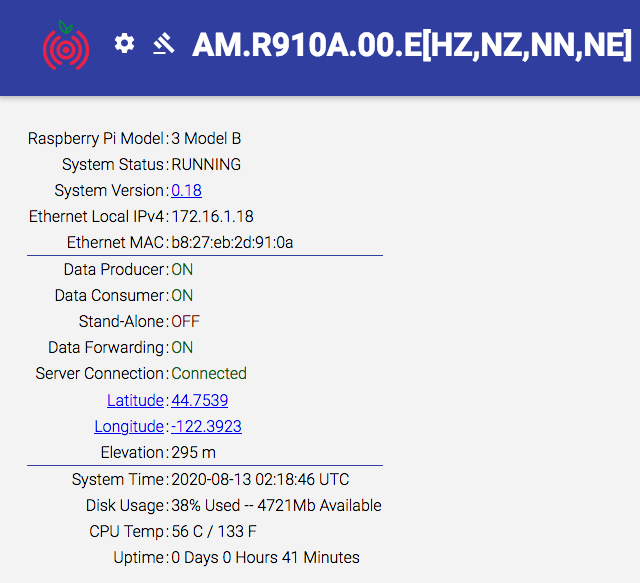Click the Ethernet Local IPv4 address 172.16.1.18
The image size is (640, 583).
tap(212, 216)
